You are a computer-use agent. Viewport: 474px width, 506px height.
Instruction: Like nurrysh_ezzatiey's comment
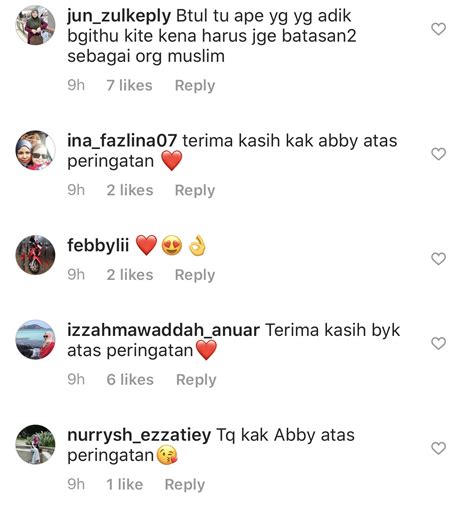tap(438, 448)
